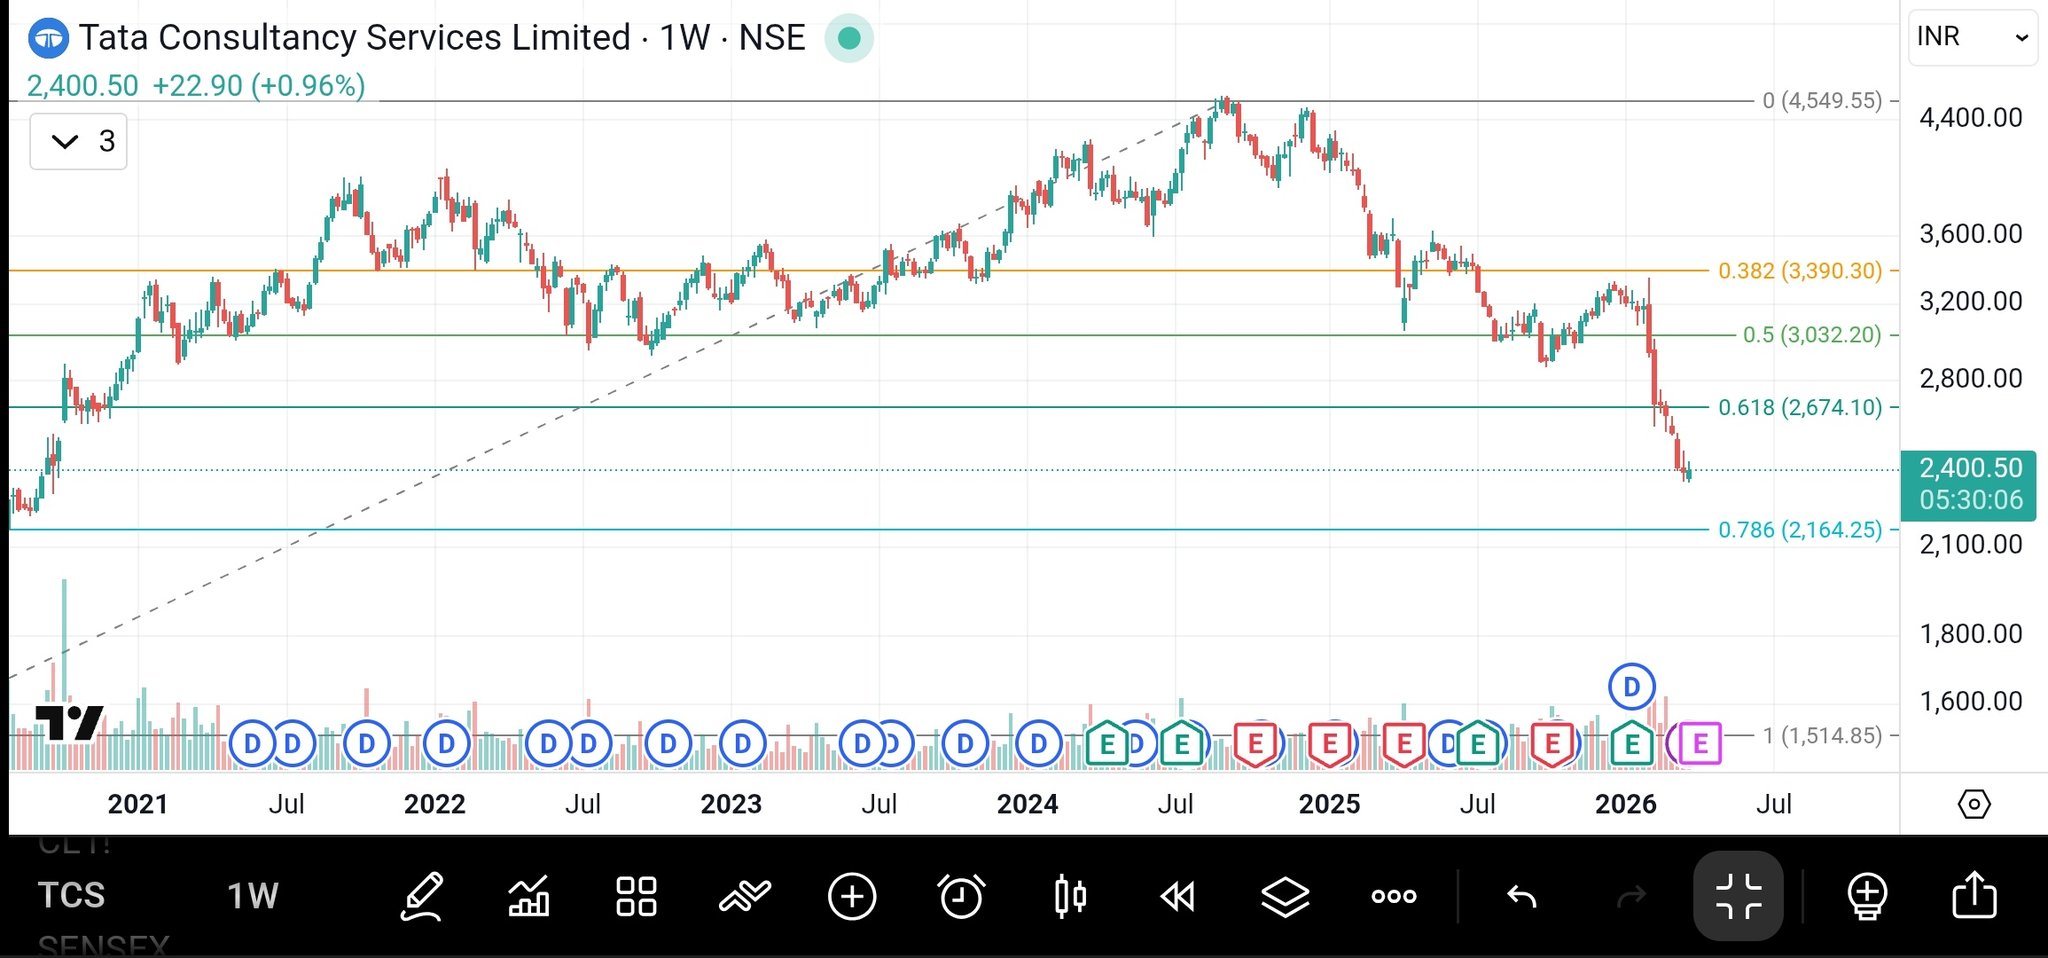This screenshot has width=2048, height=958.
Task: Tap the 2,800.00 price axis label
Action: pyautogui.click(x=1971, y=378)
